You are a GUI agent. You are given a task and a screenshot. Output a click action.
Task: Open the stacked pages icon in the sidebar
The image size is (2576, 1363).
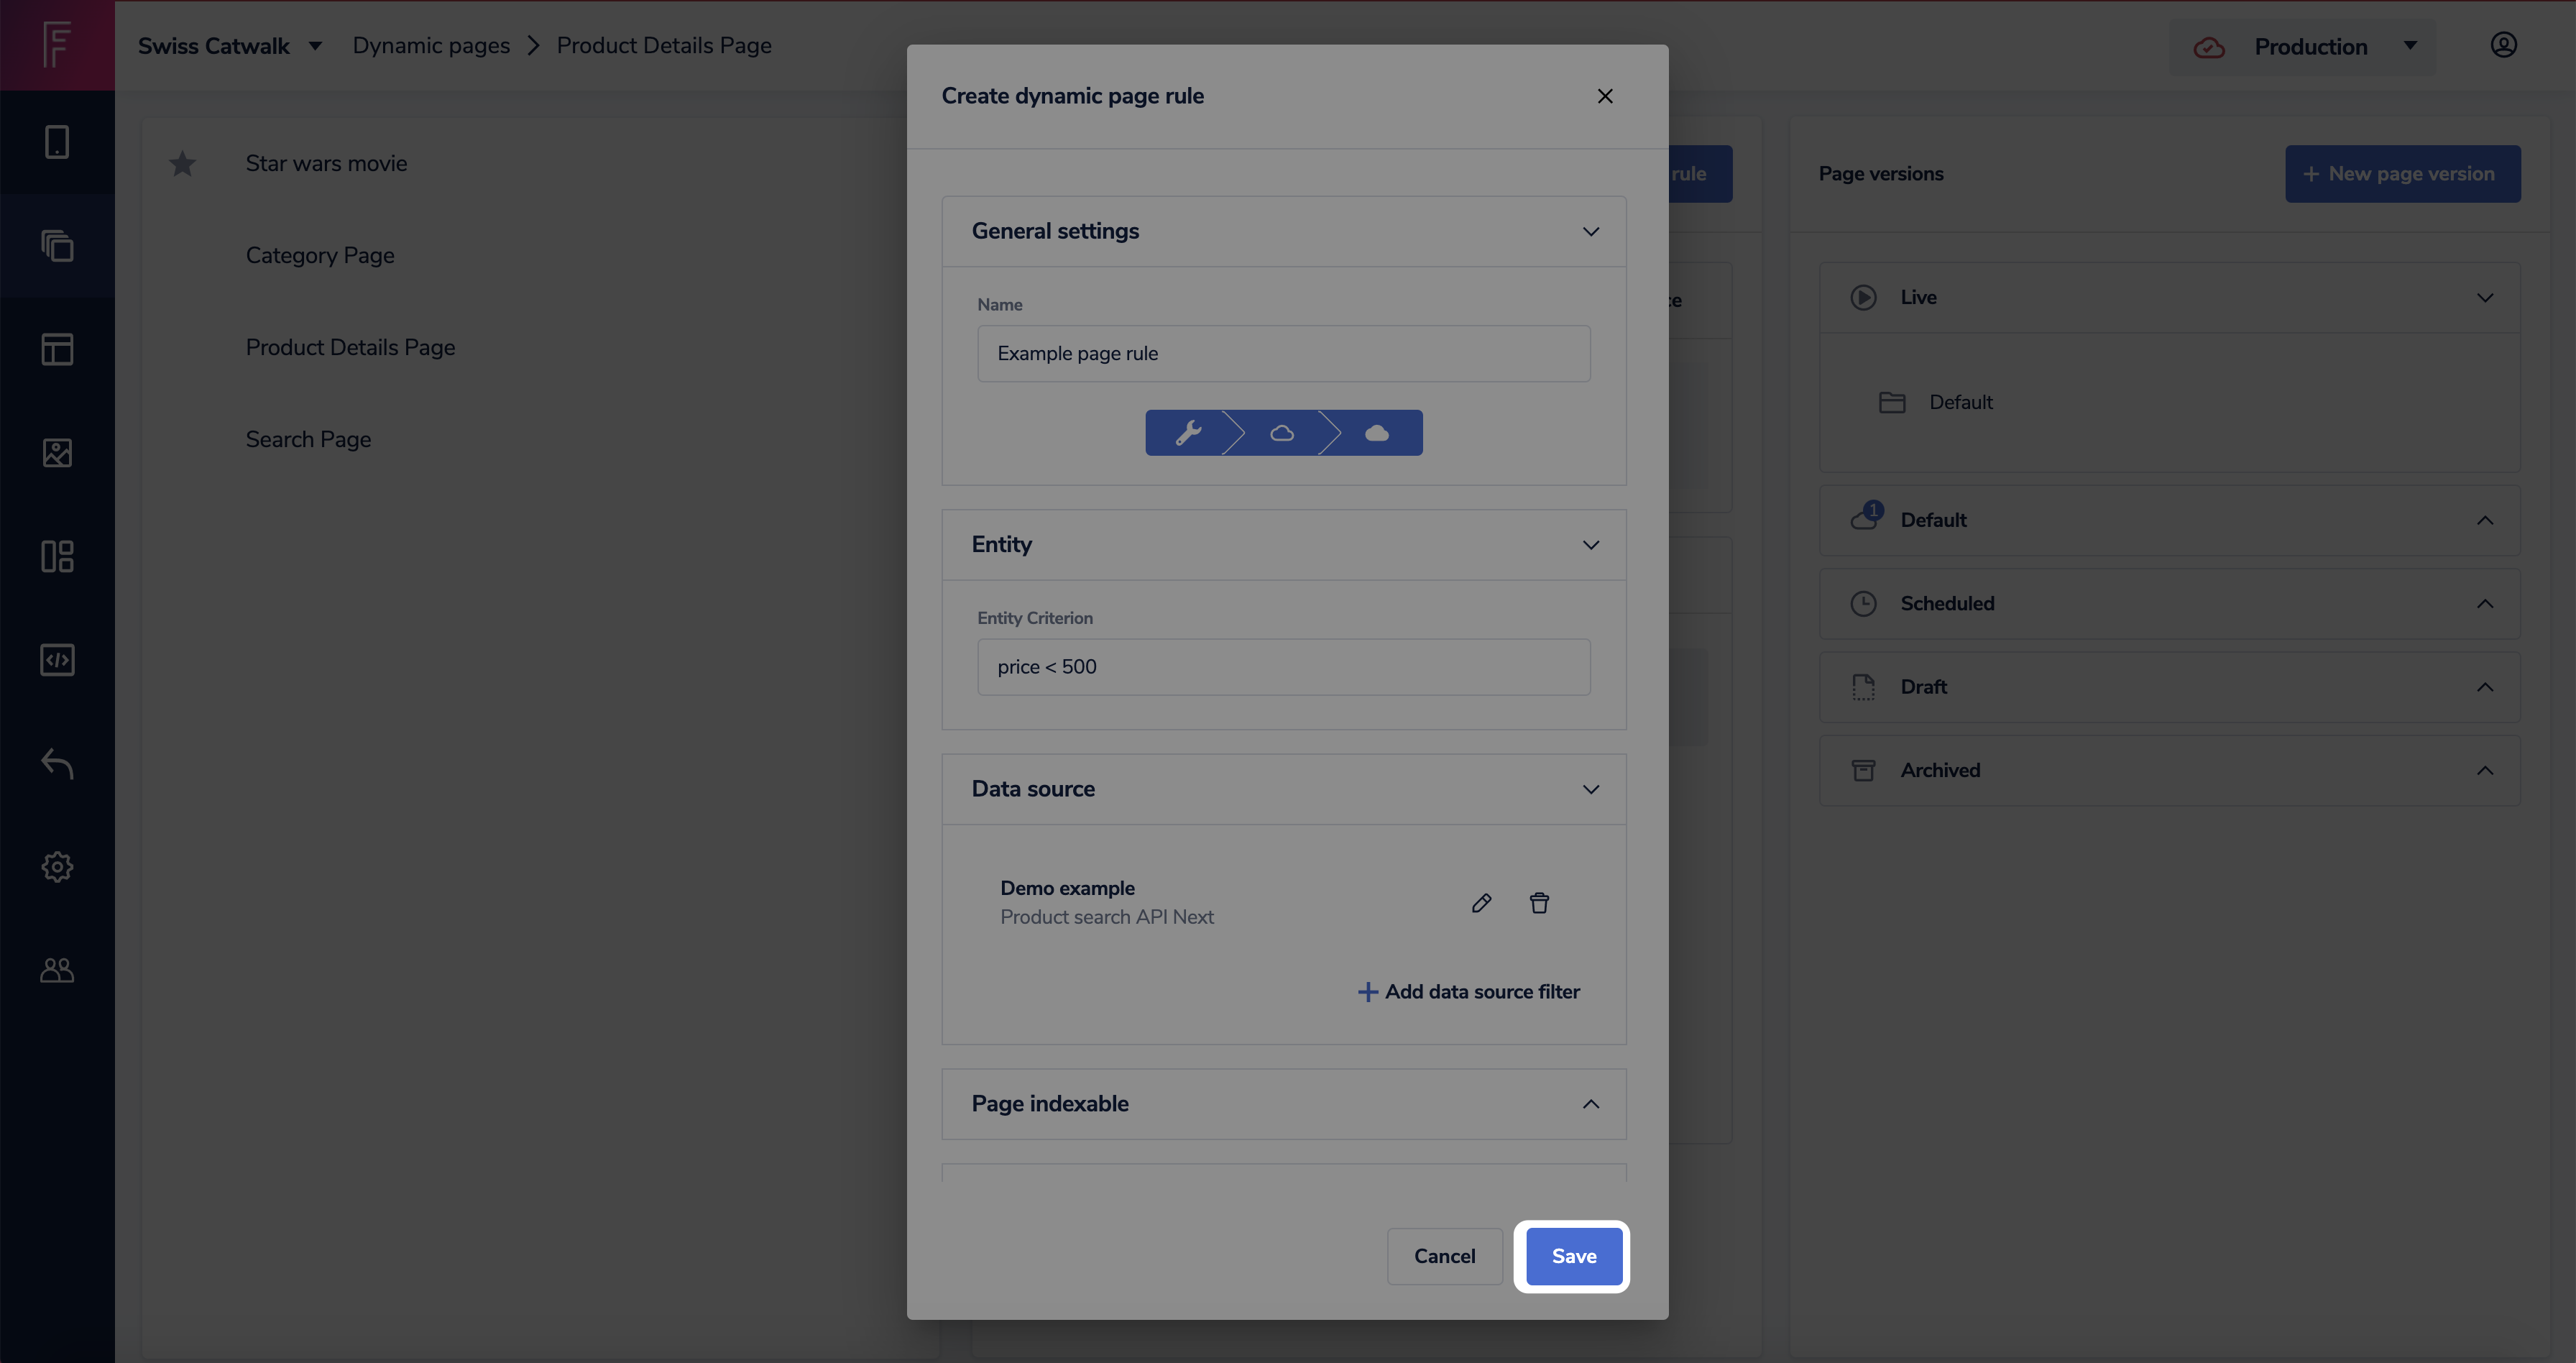pos(57,246)
